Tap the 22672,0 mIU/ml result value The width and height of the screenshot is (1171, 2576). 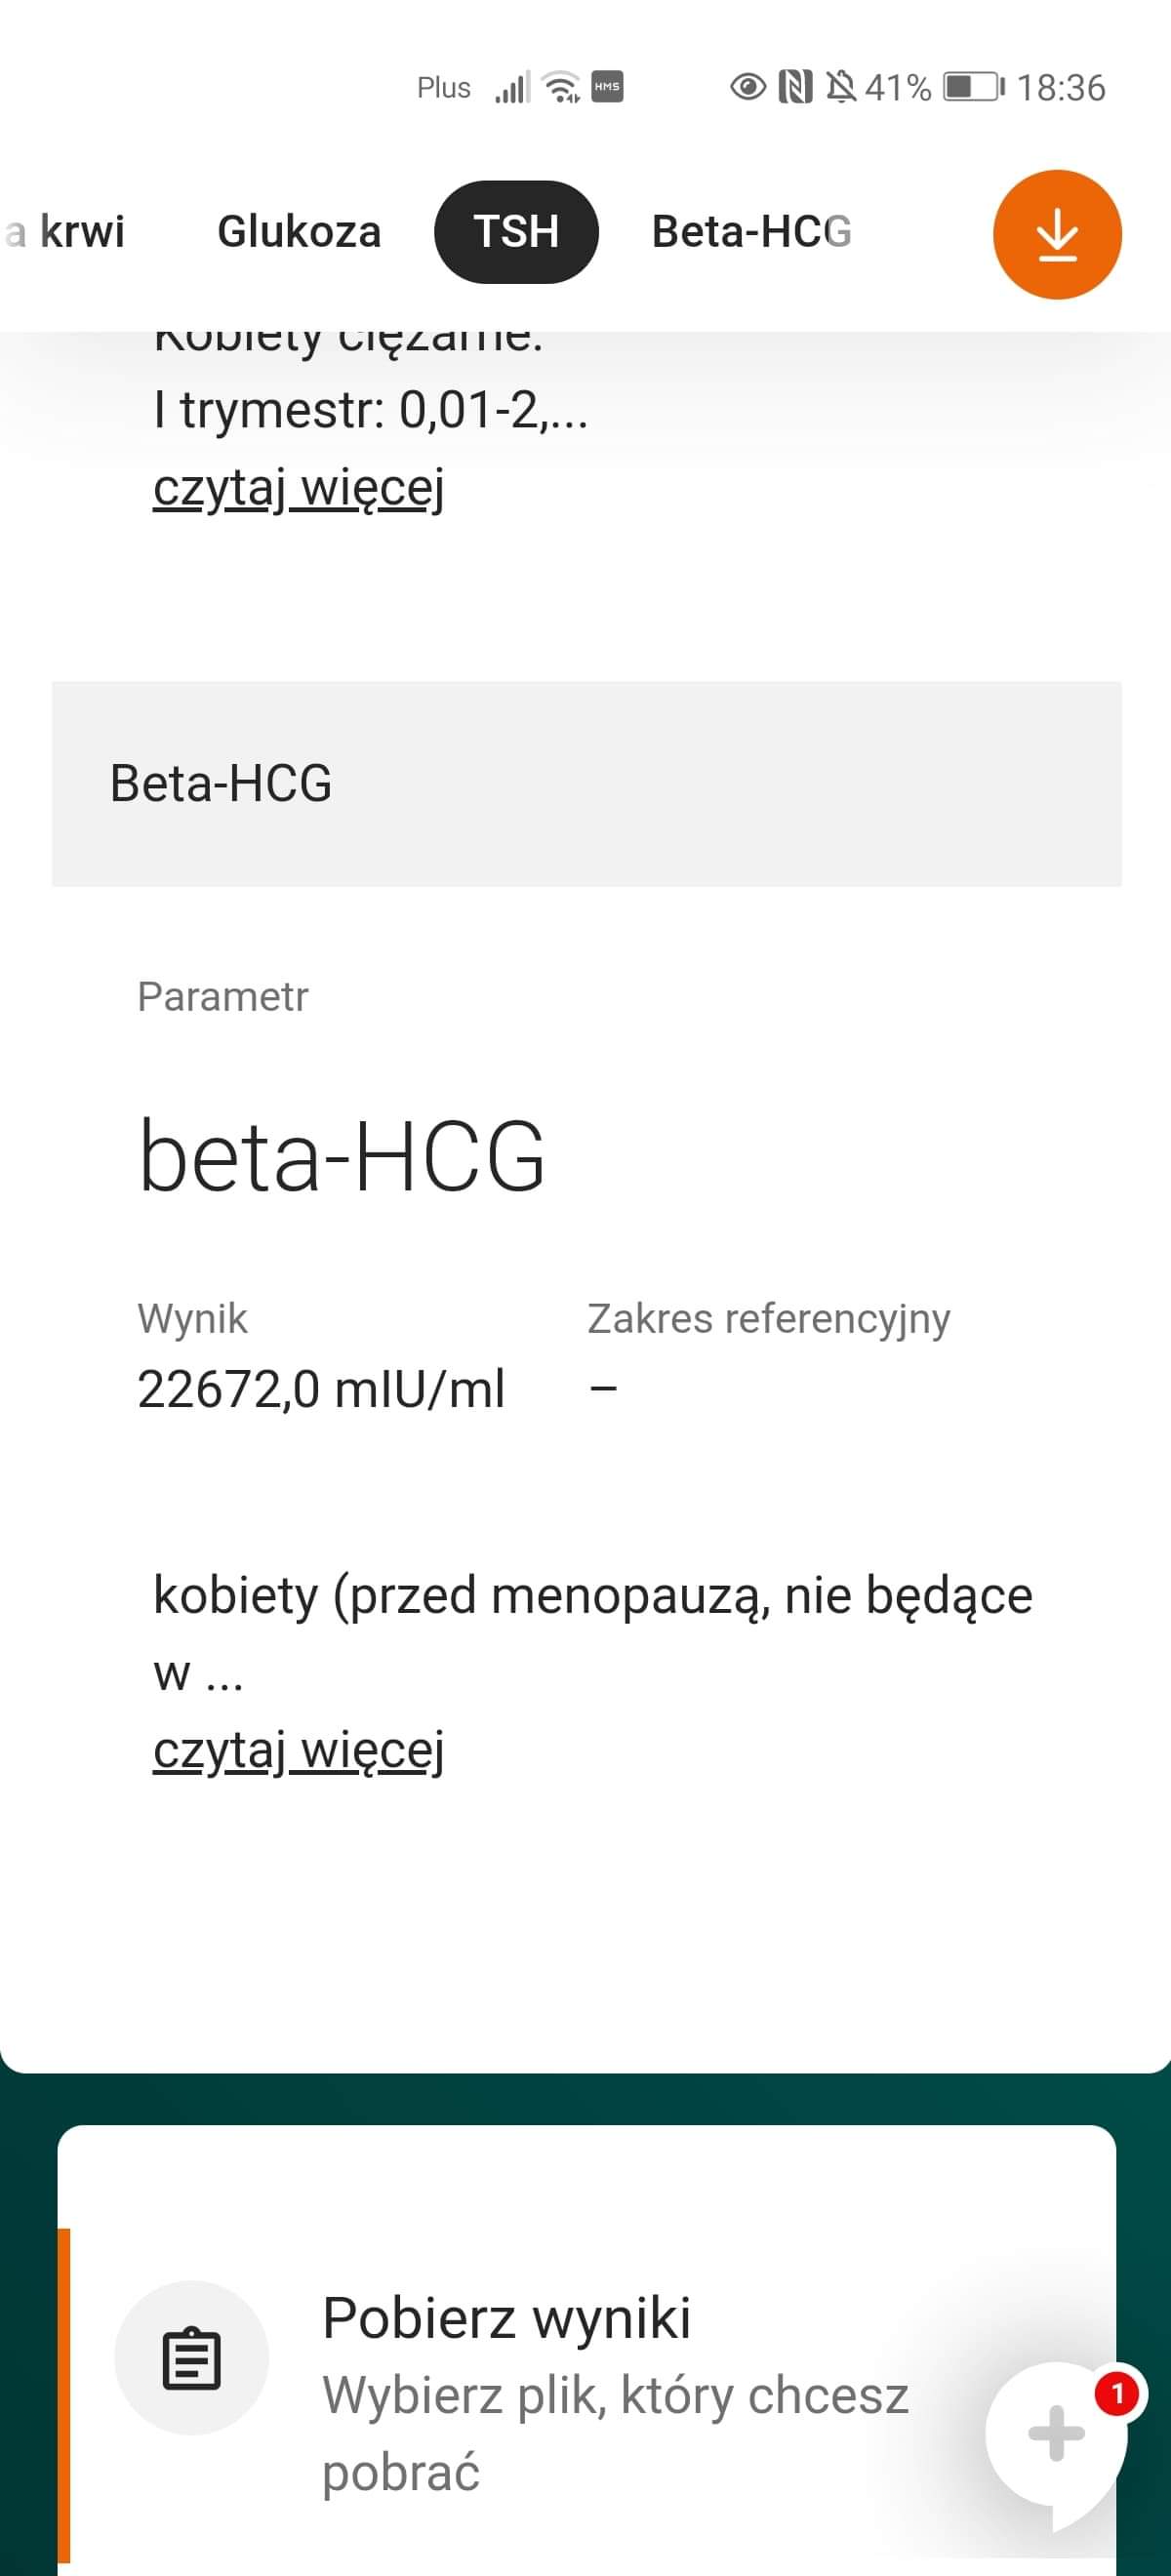tap(321, 1389)
